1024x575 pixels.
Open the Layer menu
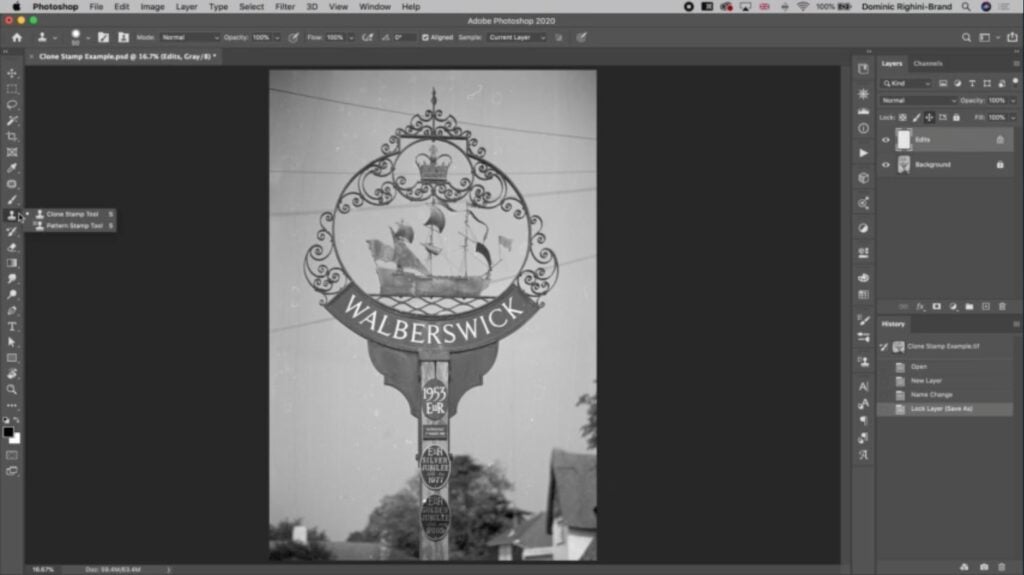186,7
